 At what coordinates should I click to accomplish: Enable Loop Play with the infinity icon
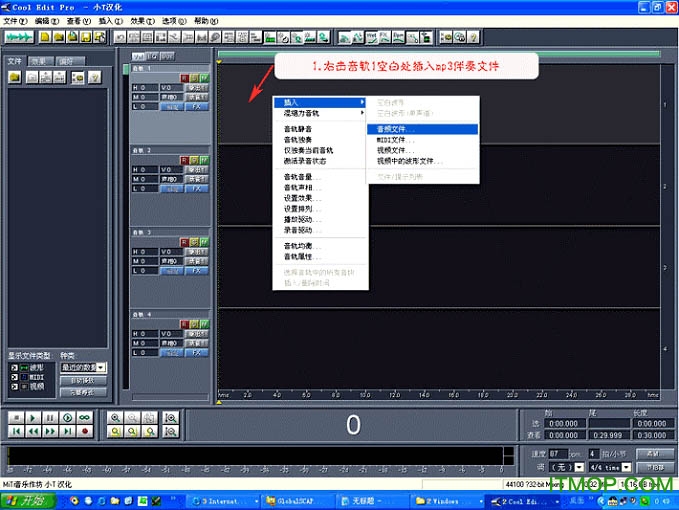[x=85, y=417]
